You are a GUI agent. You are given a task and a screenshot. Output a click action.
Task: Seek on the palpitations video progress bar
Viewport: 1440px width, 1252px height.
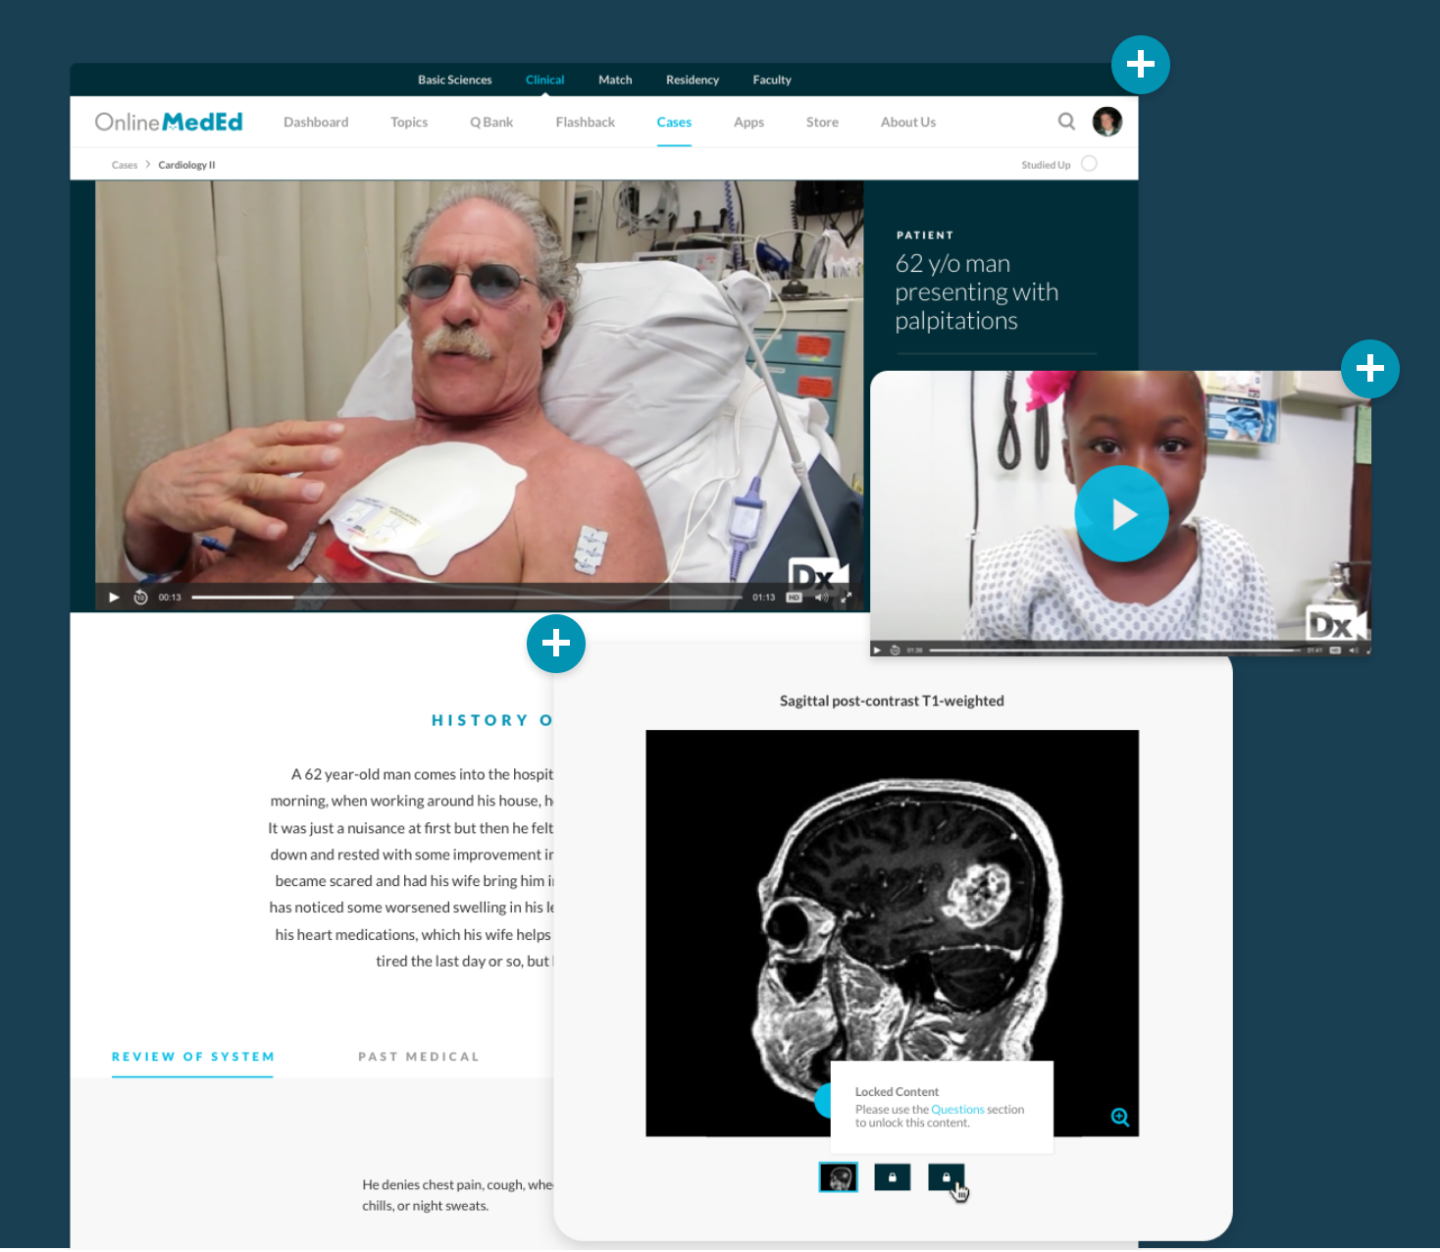click(467, 597)
